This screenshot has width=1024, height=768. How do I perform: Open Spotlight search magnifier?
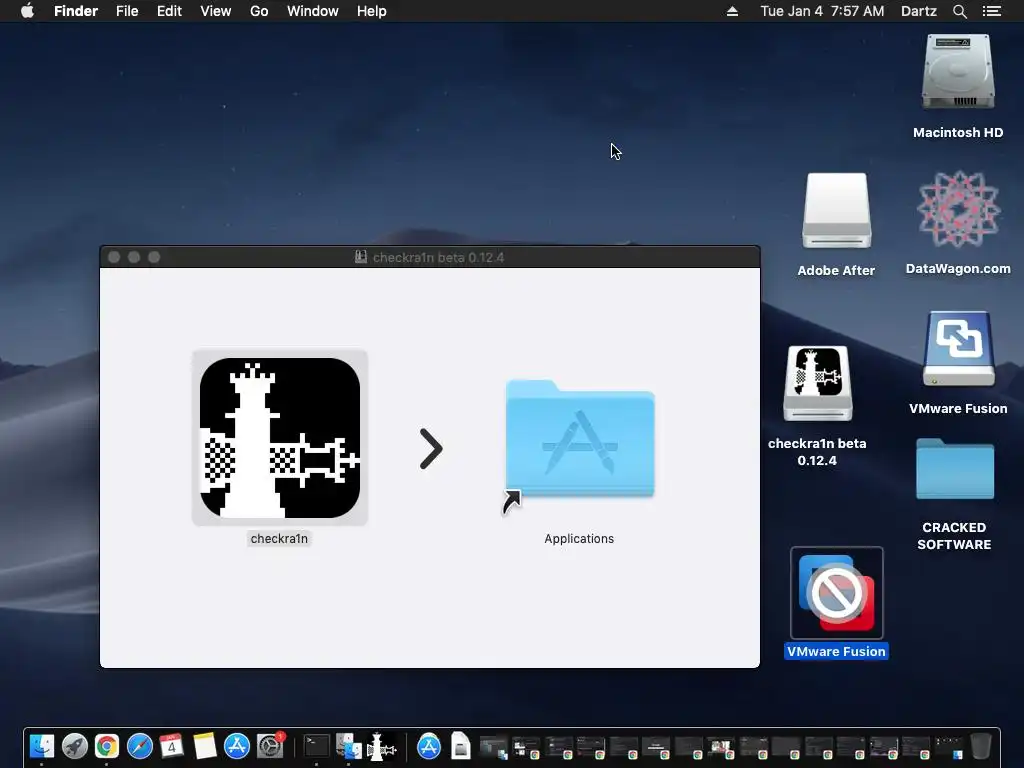[959, 11]
